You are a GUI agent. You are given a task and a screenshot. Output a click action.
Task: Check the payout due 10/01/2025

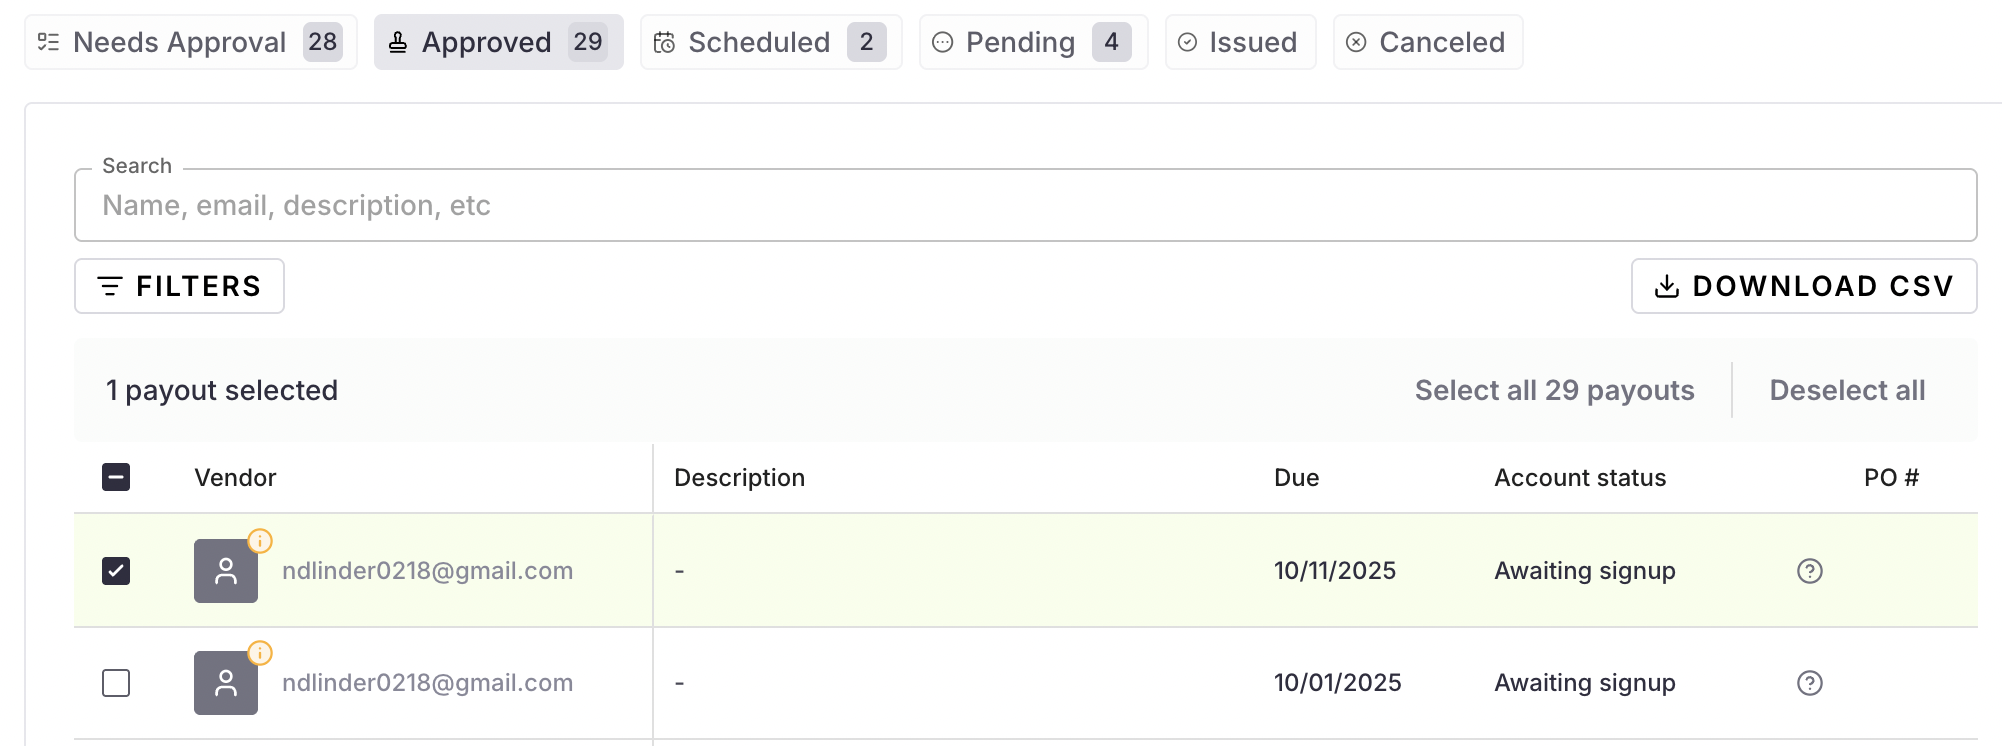(x=116, y=683)
